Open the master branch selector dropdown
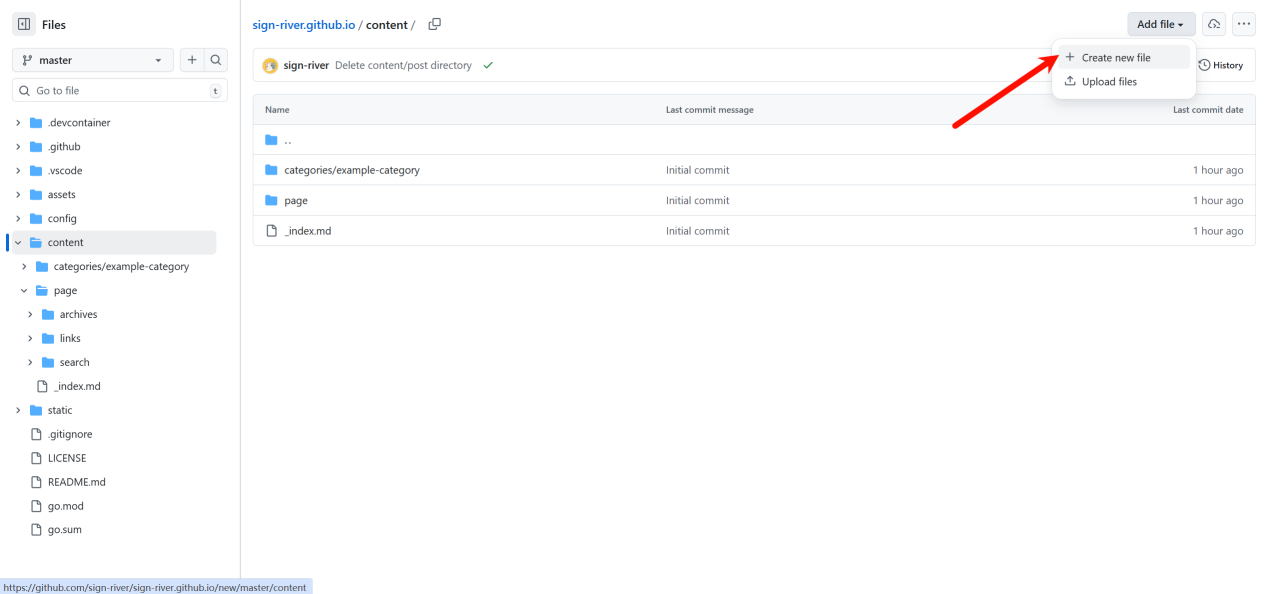1268x594 pixels. pyautogui.click(x=93, y=60)
